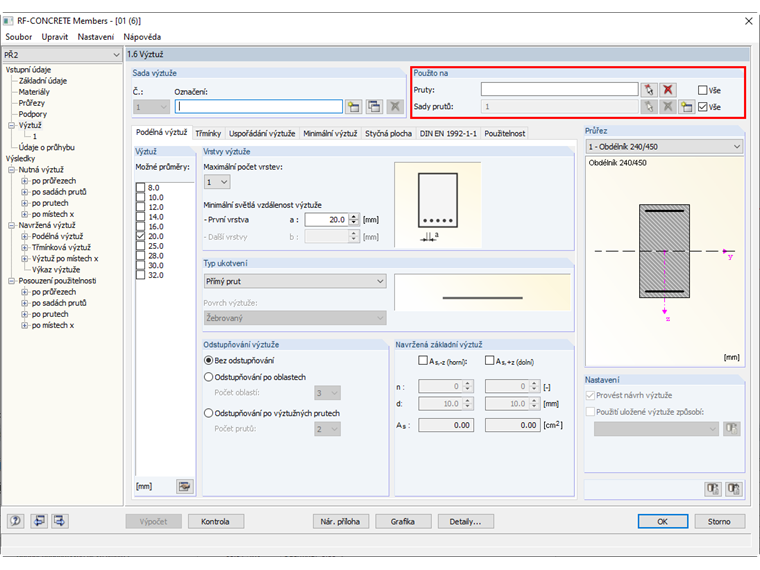The image size is (760, 570).
Task: Create a new reinforcement set icon
Action: 354,107
